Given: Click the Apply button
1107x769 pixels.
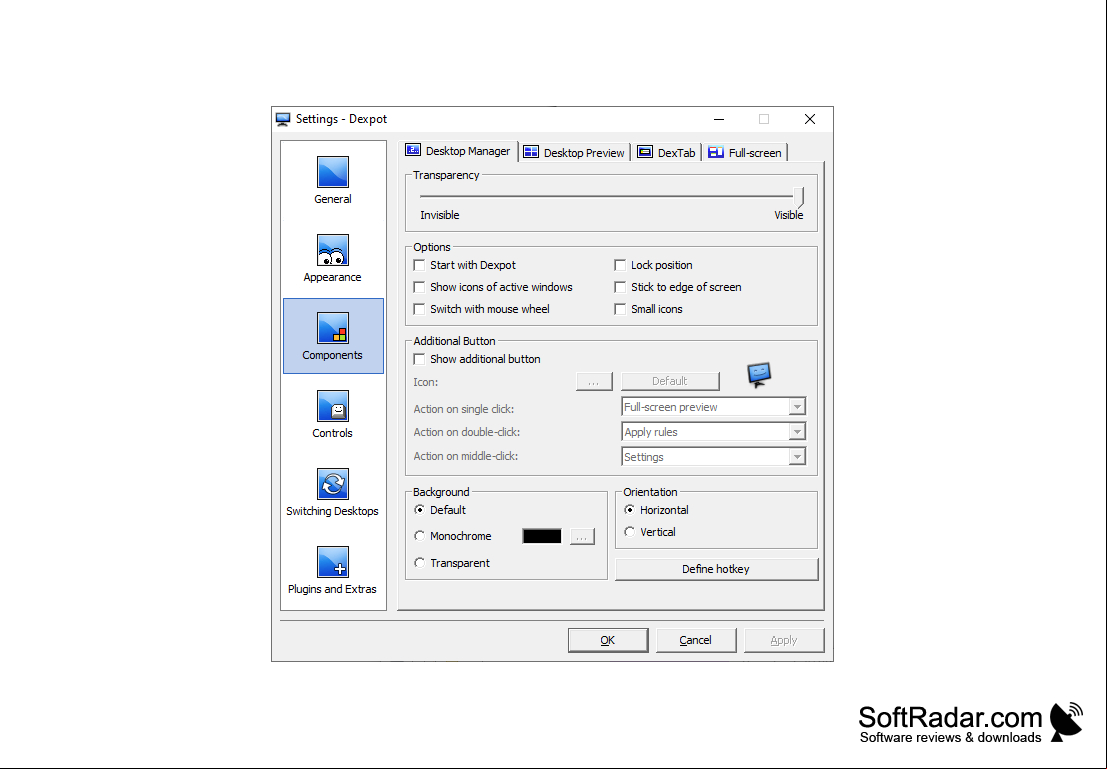Looking at the screenshot, I should click(784, 640).
